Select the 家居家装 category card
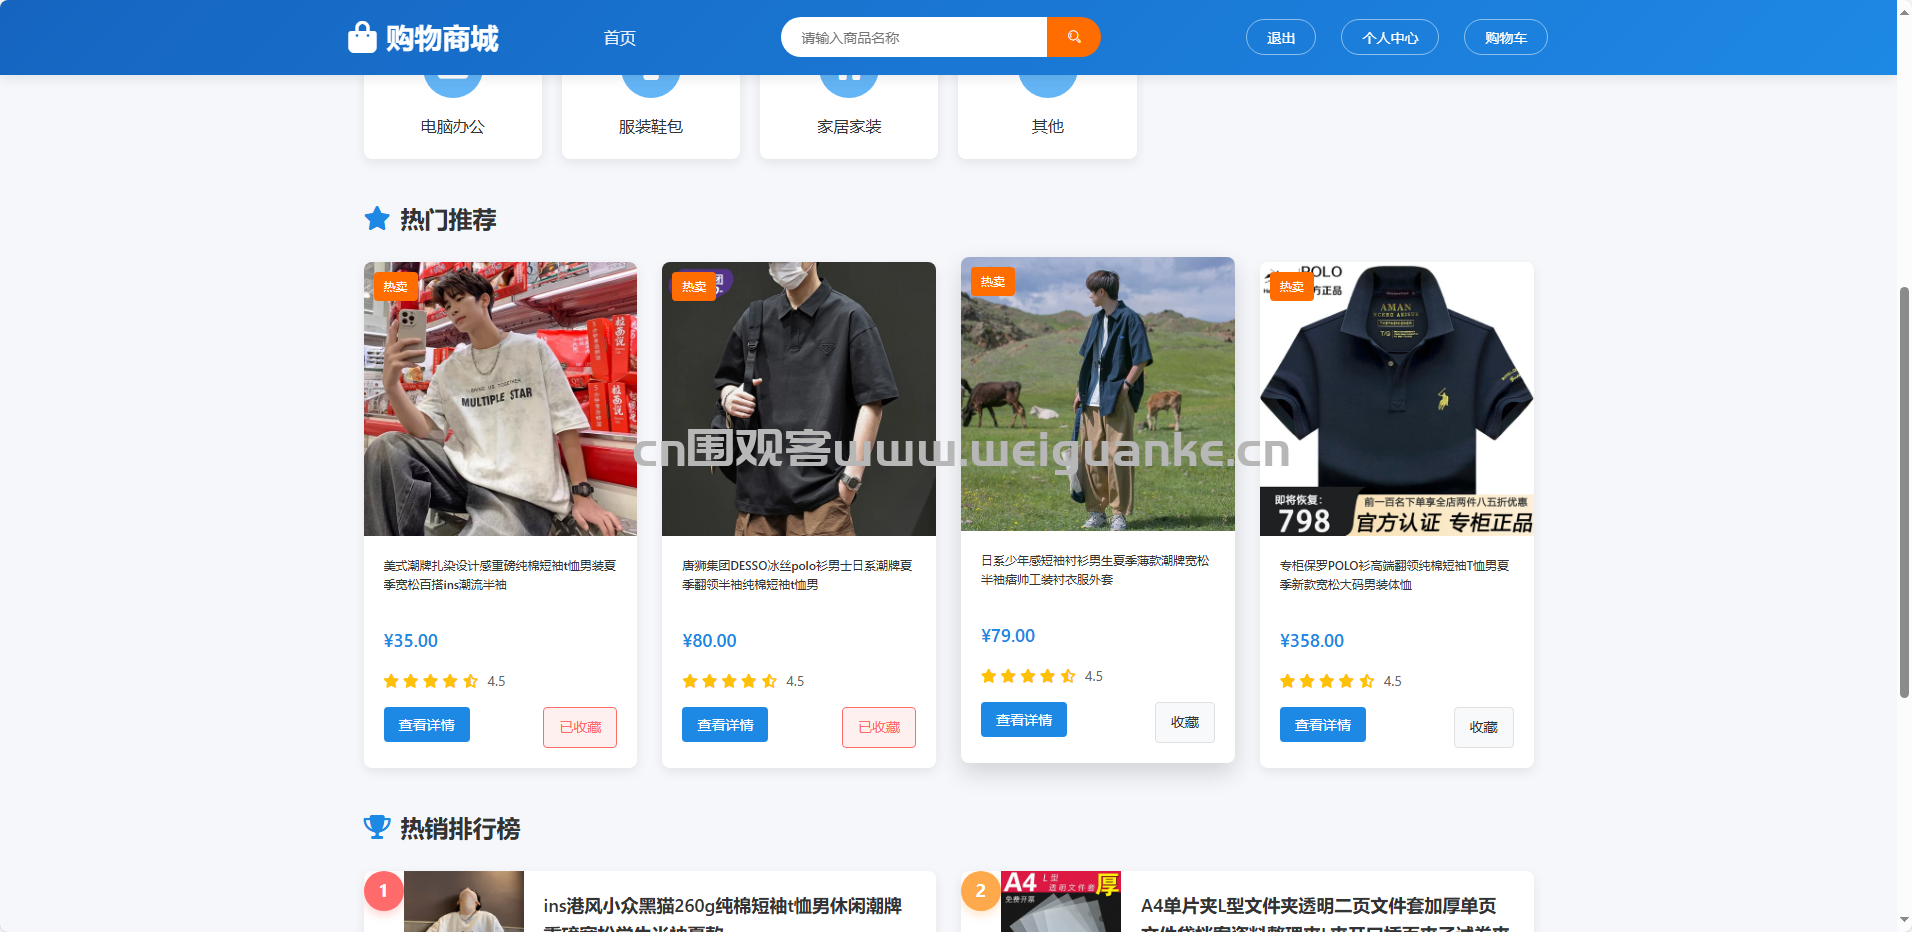The image size is (1912, 932). click(849, 116)
